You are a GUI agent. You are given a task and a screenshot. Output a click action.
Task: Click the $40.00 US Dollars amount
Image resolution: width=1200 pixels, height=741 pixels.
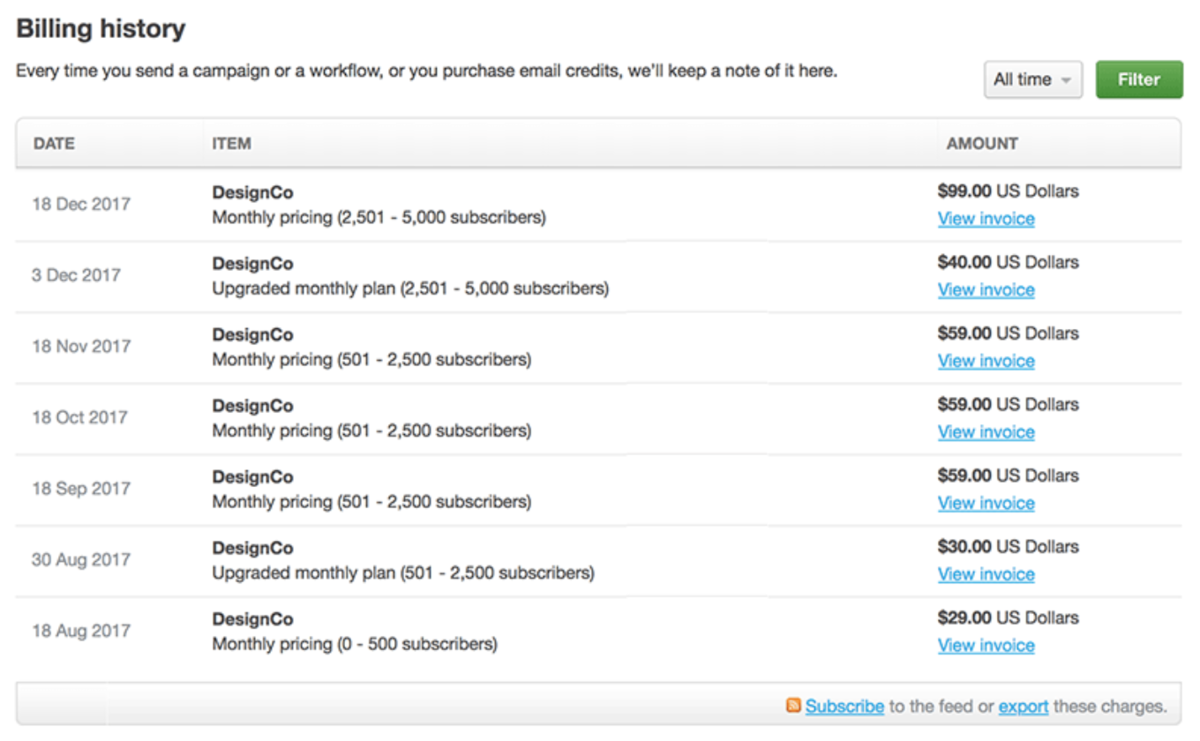click(x=1007, y=263)
